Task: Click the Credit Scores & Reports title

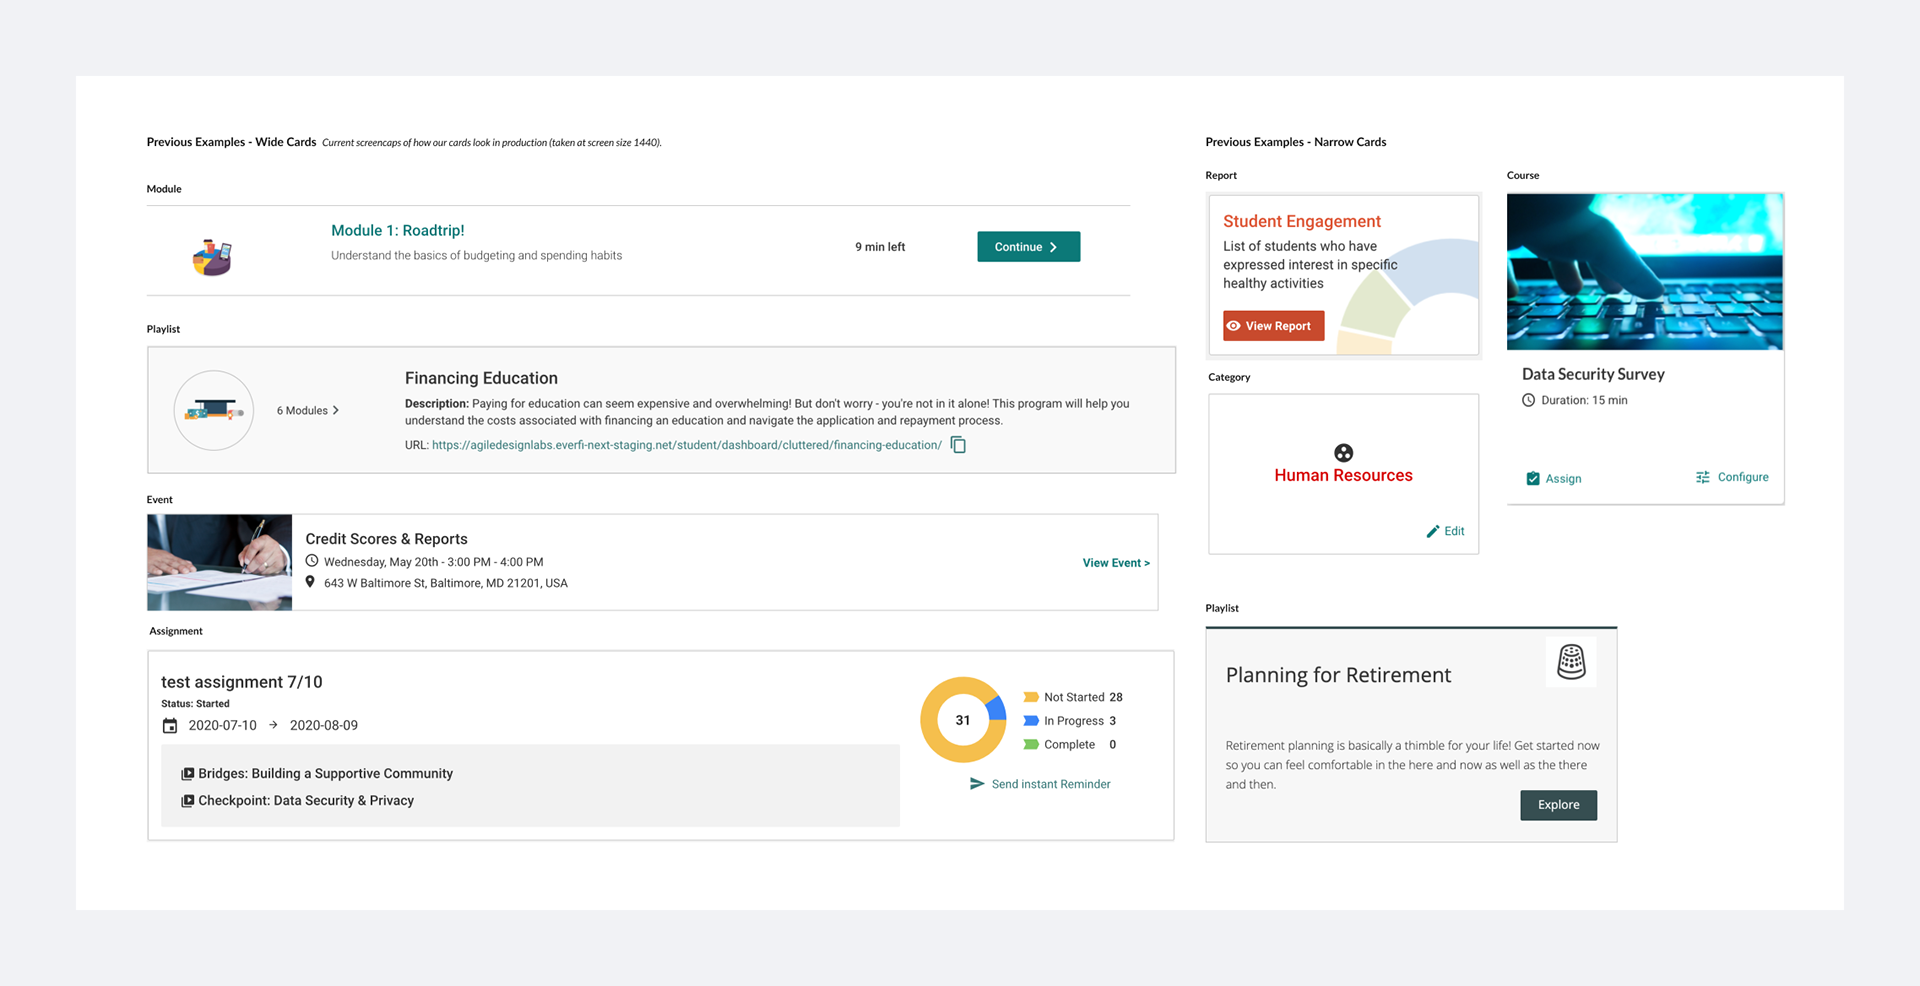Action: pos(386,539)
